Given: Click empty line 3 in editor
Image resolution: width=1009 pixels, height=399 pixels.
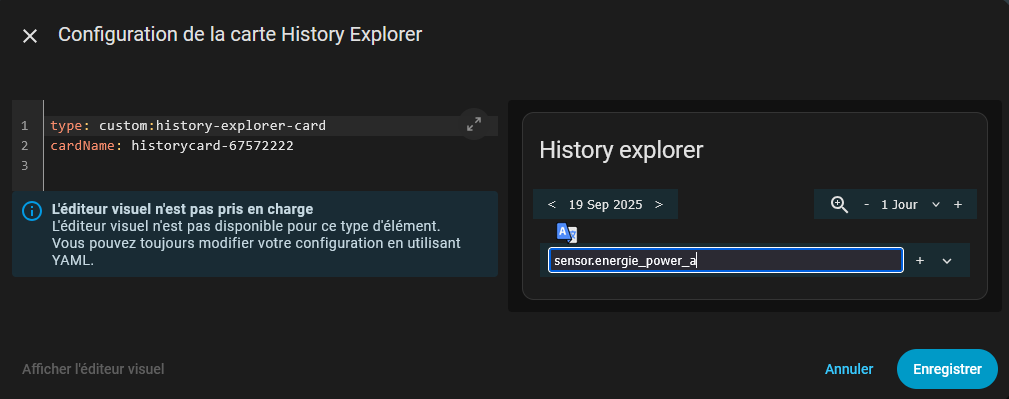Looking at the screenshot, I should pyautogui.click(x=270, y=166).
